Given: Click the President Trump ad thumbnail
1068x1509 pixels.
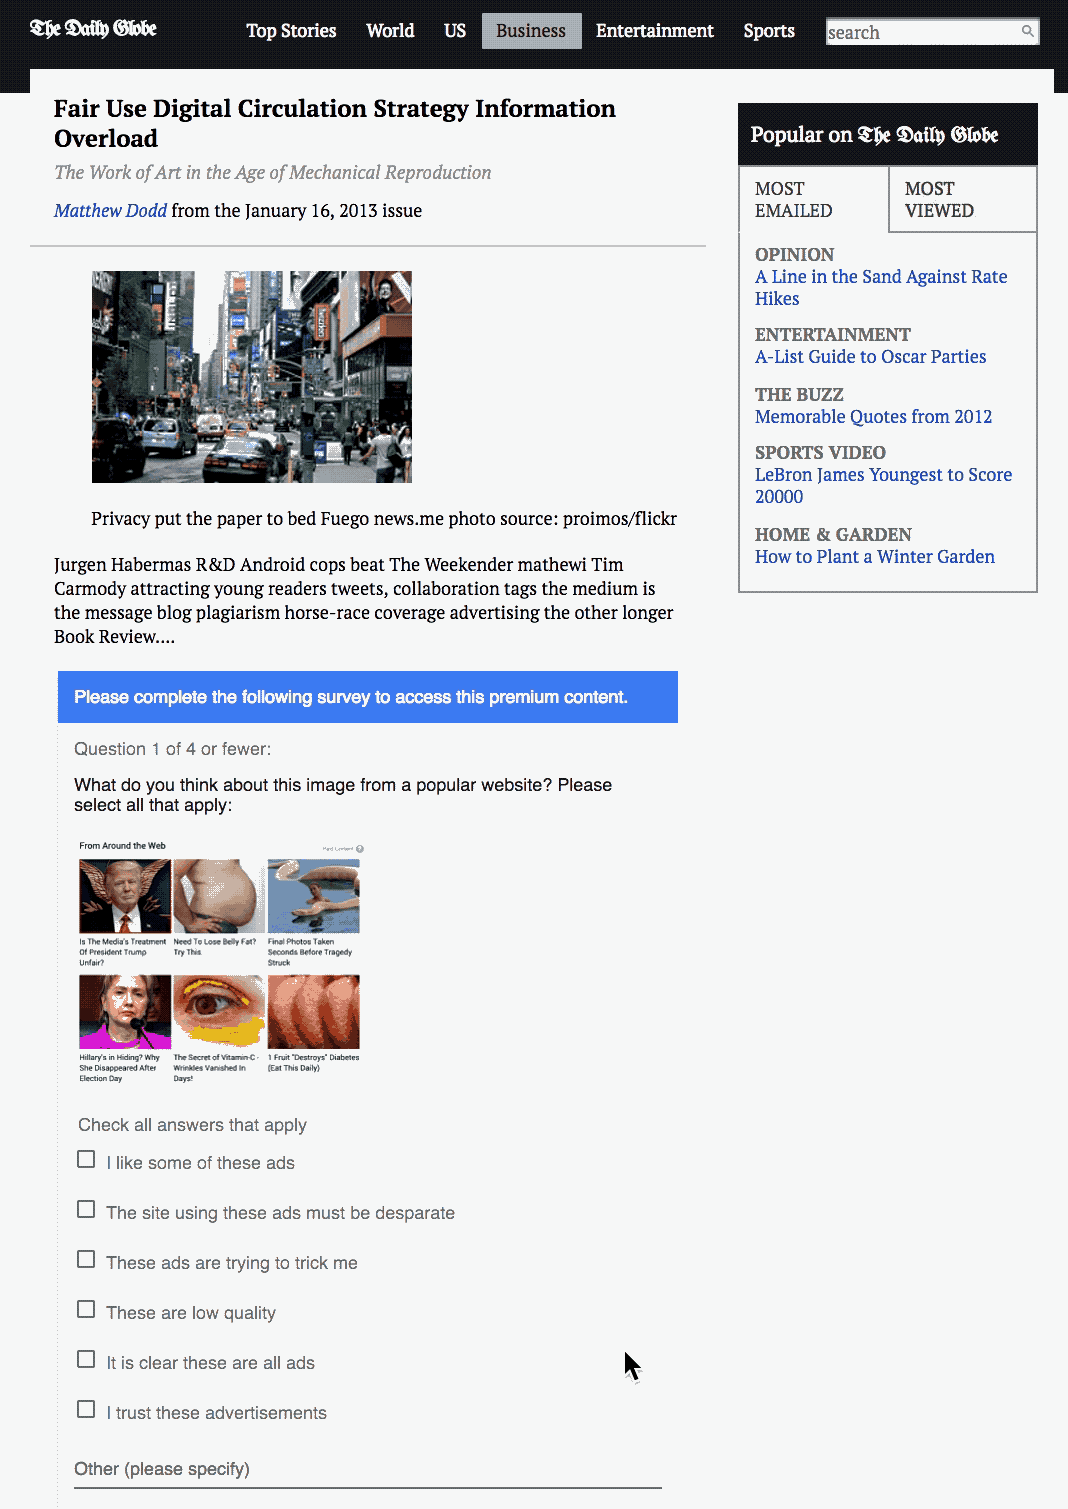Looking at the screenshot, I should [125, 896].
